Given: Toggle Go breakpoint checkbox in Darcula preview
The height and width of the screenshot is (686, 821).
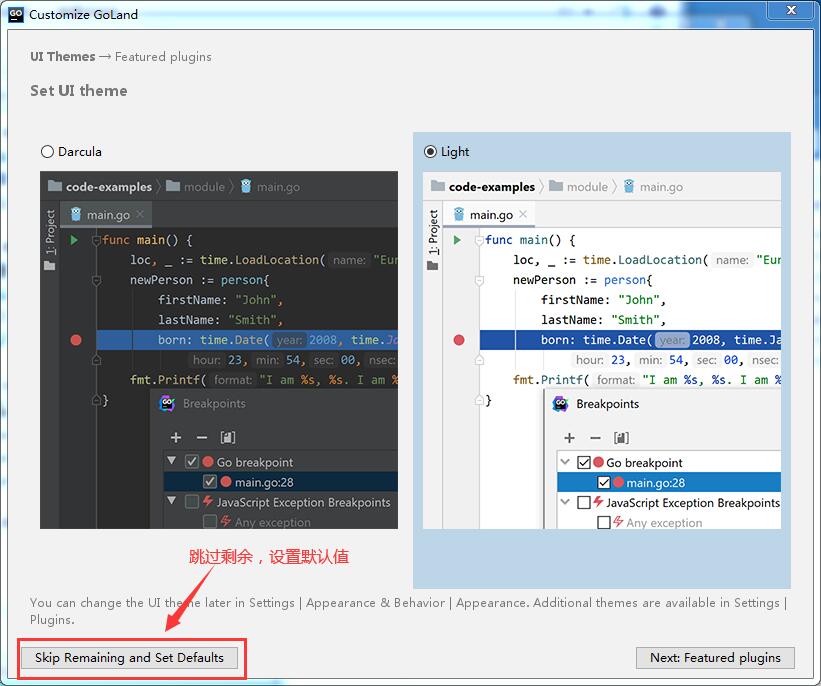Looking at the screenshot, I should (x=192, y=462).
